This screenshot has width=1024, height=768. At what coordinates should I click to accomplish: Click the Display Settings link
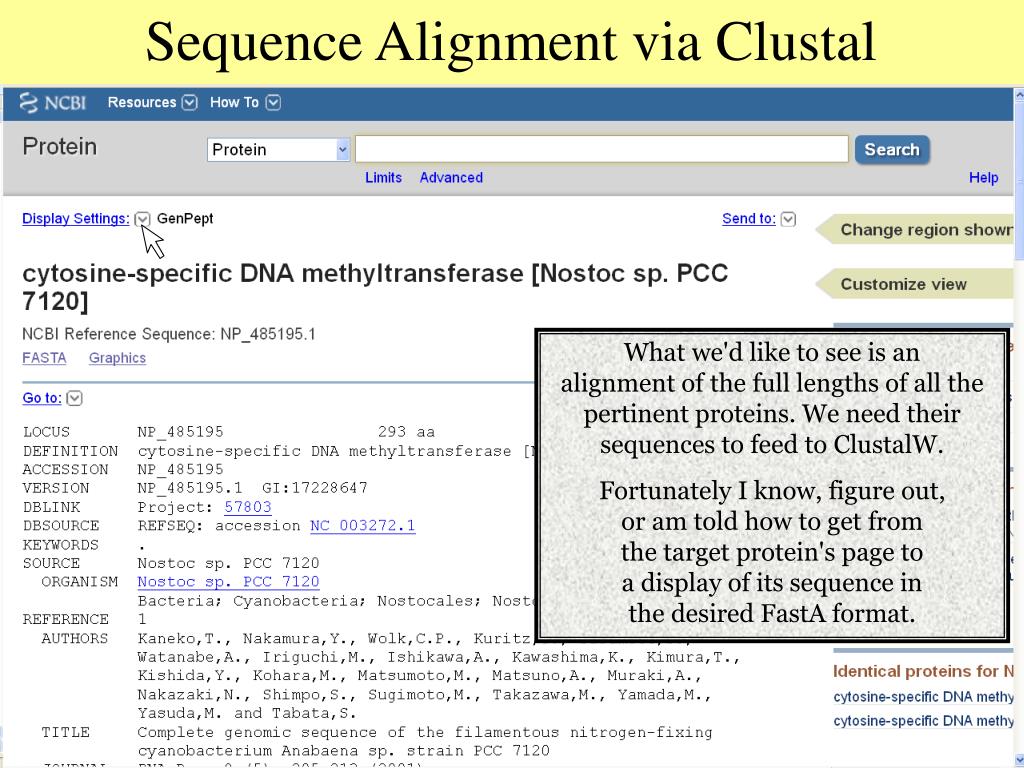coord(76,219)
